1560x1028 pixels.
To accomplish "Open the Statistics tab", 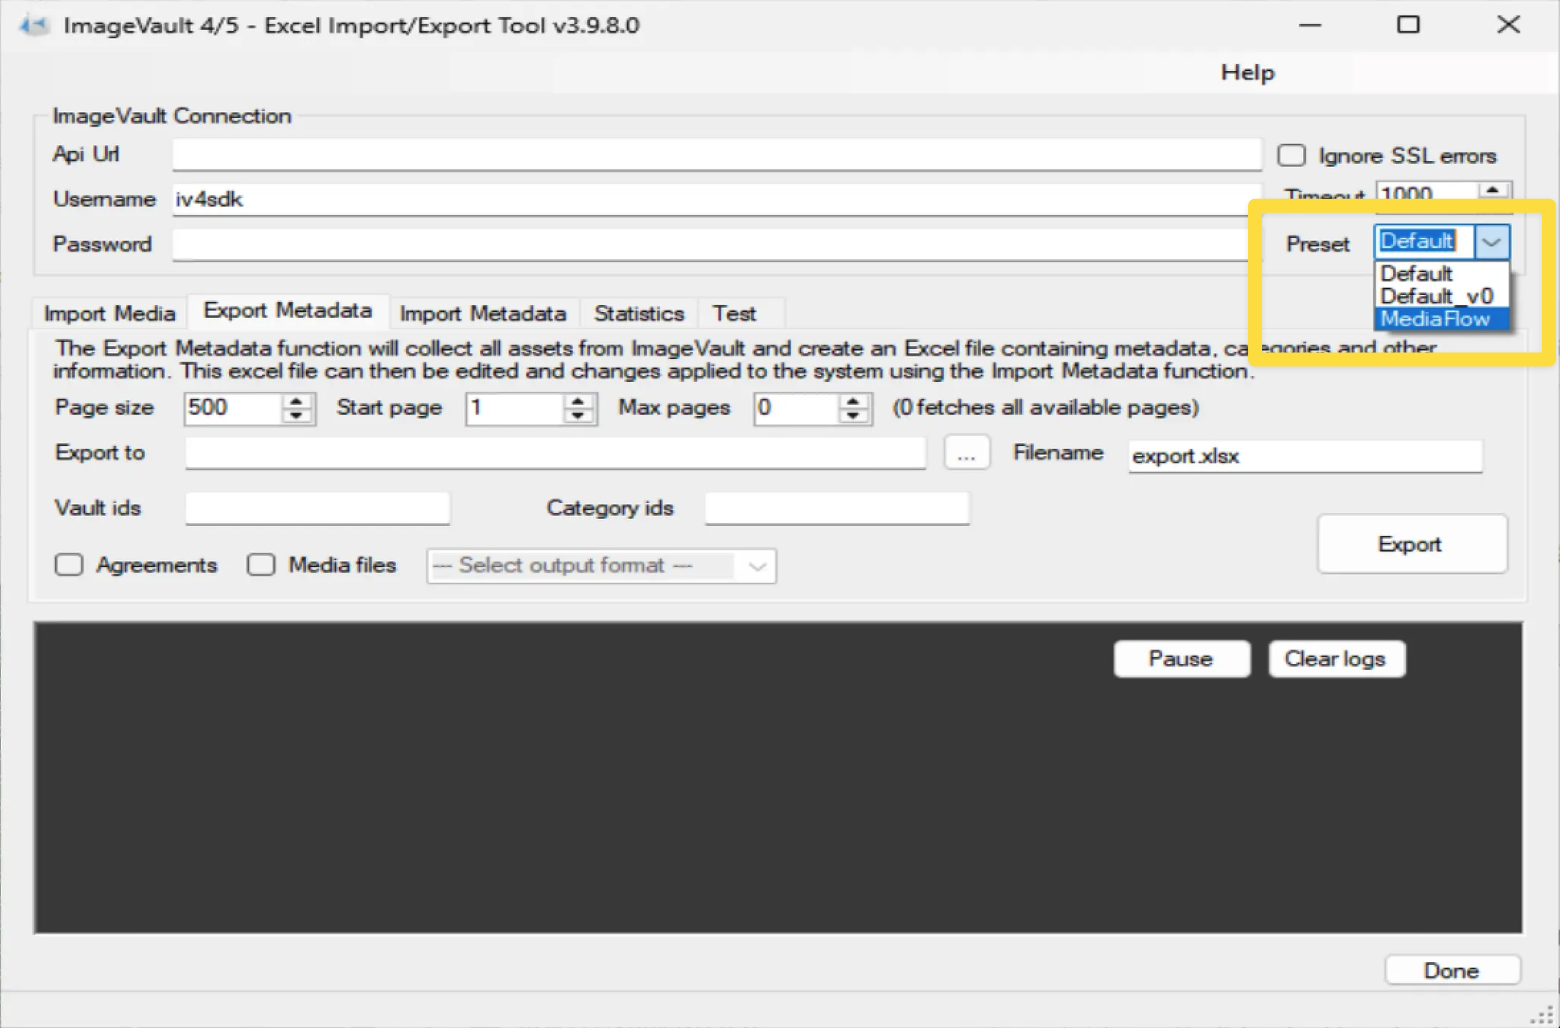I will click(639, 314).
